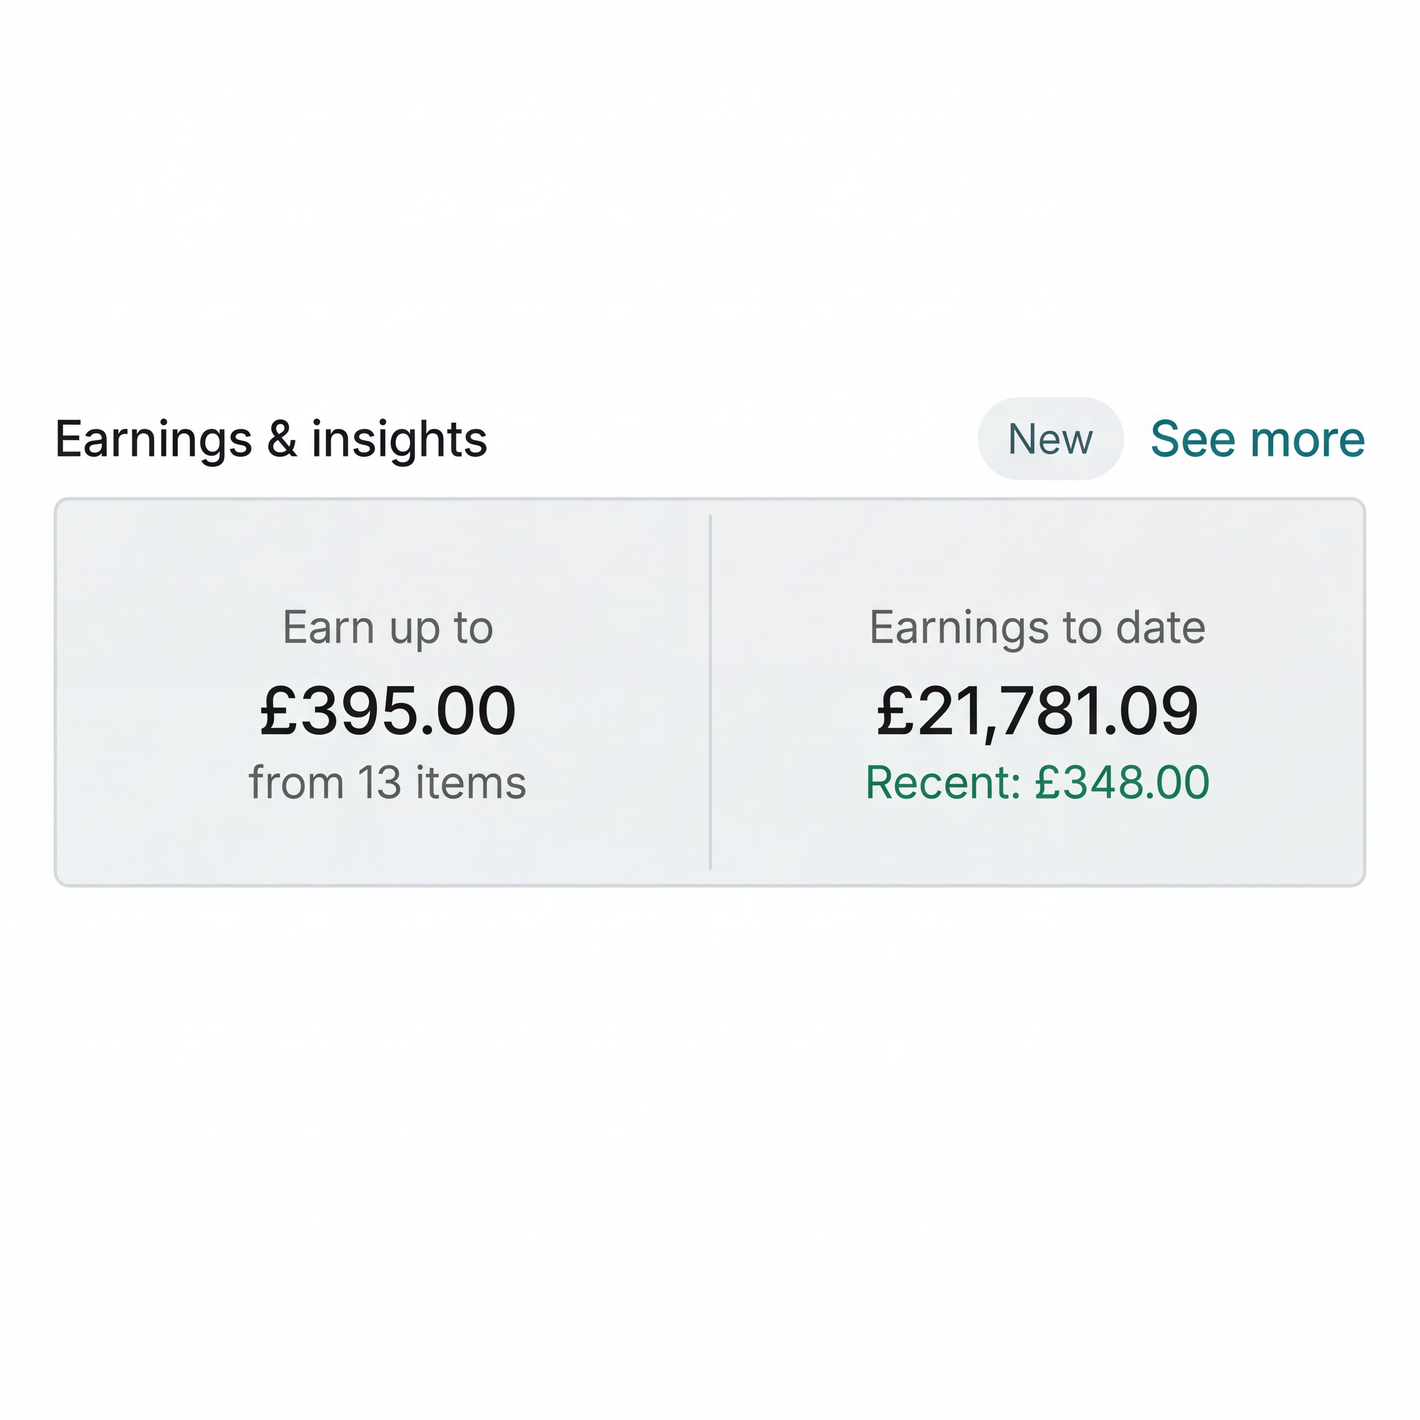Tap the from 13 items text

point(388,783)
